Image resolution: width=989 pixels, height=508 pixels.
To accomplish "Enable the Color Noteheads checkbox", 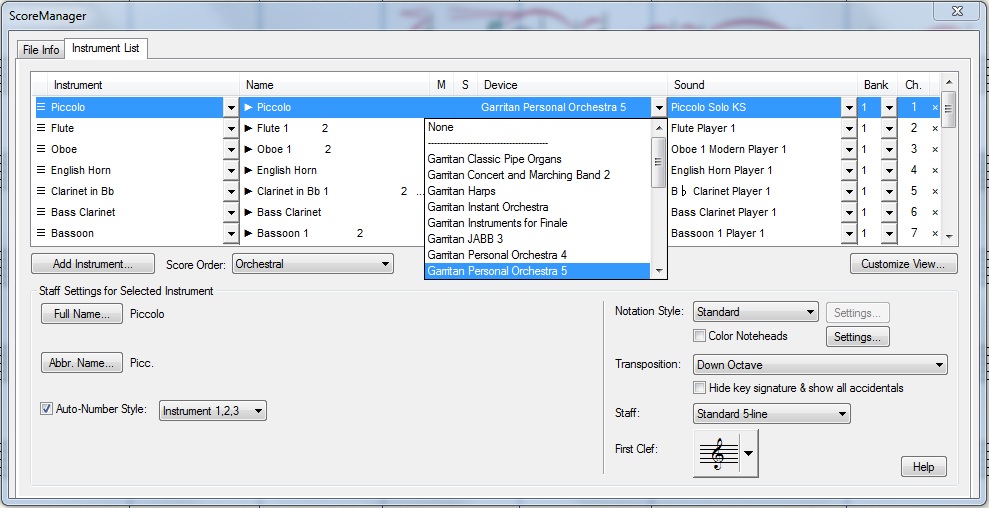I will pyautogui.click(x=700, y=336).
